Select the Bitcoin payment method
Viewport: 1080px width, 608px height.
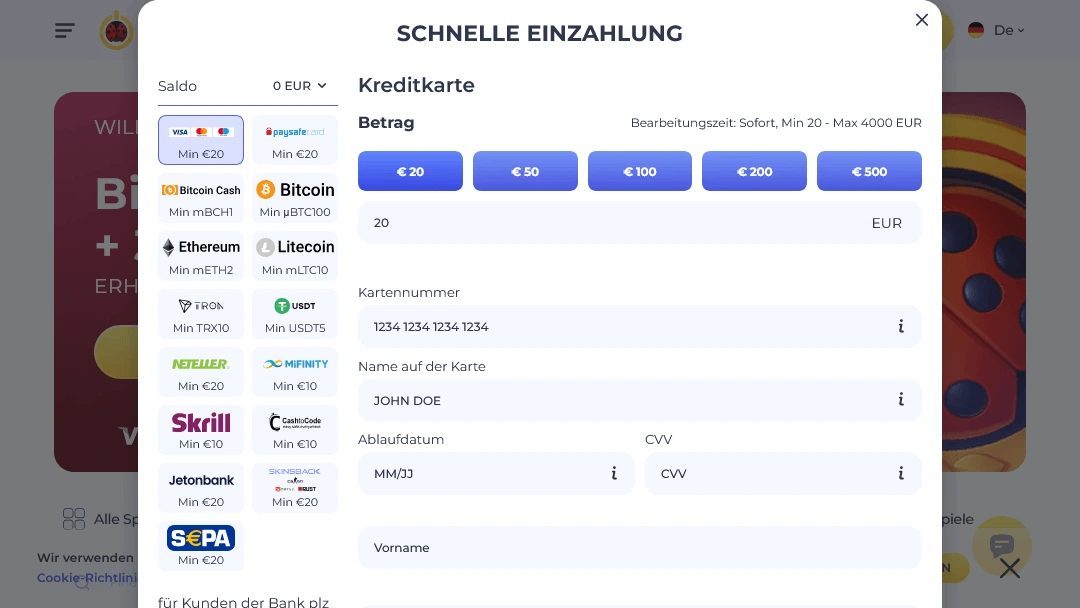[x=295, y=198]
